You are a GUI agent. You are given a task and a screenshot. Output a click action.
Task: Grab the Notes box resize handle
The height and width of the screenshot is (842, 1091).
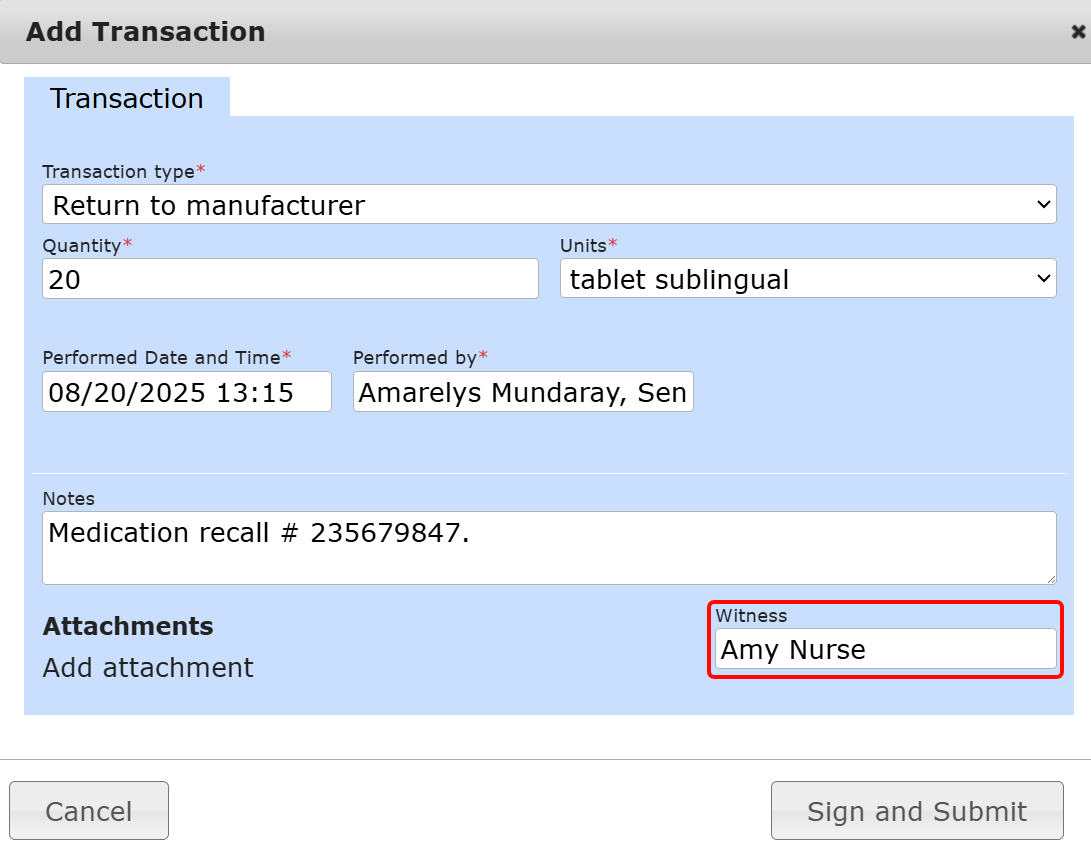click(x=1050, y=578)
